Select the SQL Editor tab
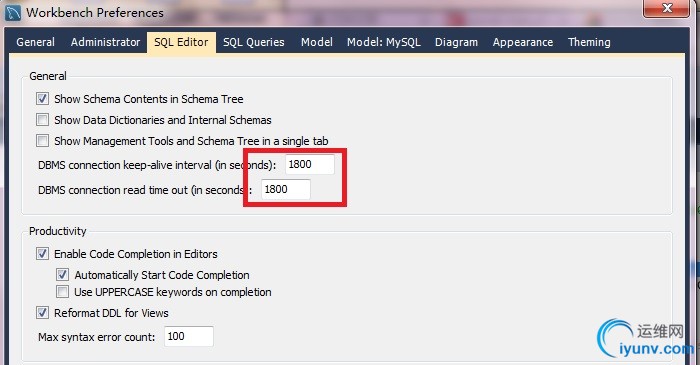The image size is (700, 365). (181, 42)
